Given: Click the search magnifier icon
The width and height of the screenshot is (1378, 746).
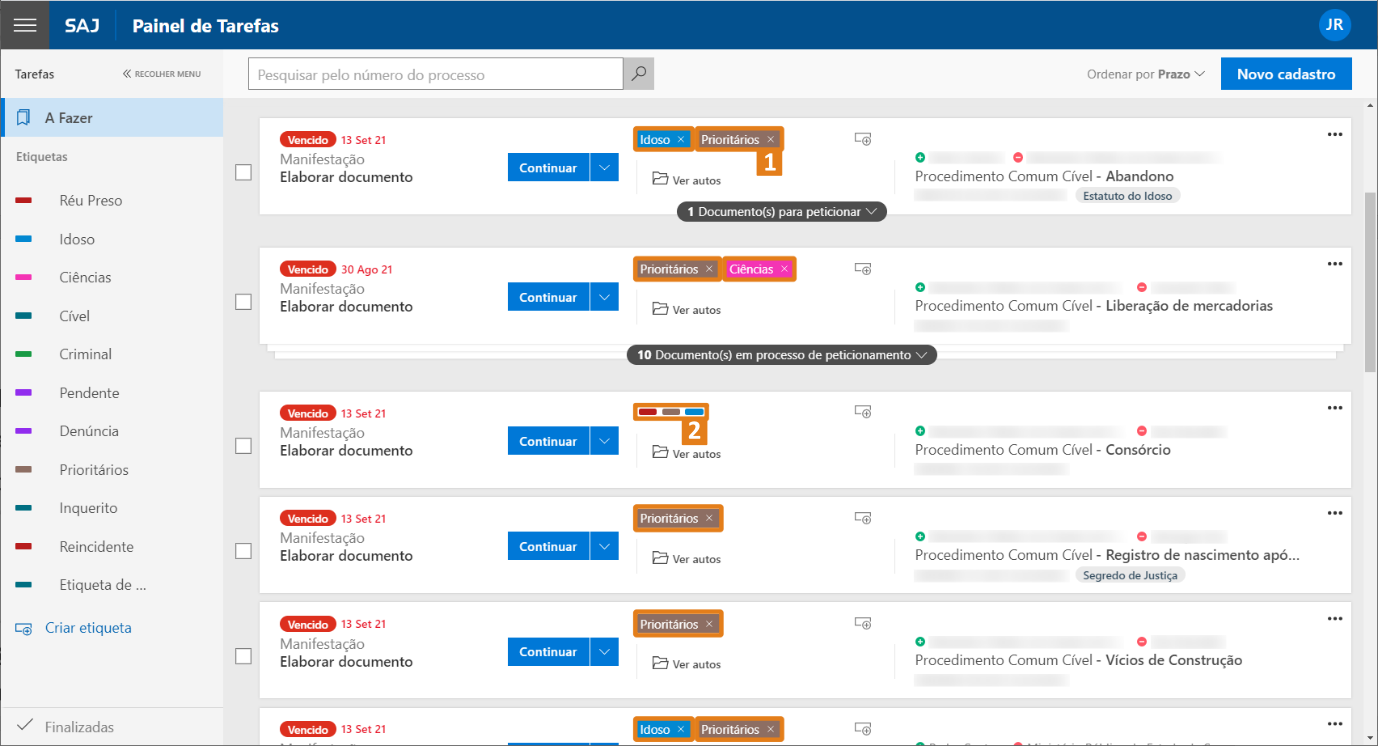Looking at the screenshot, I should [x=638, y=74].
